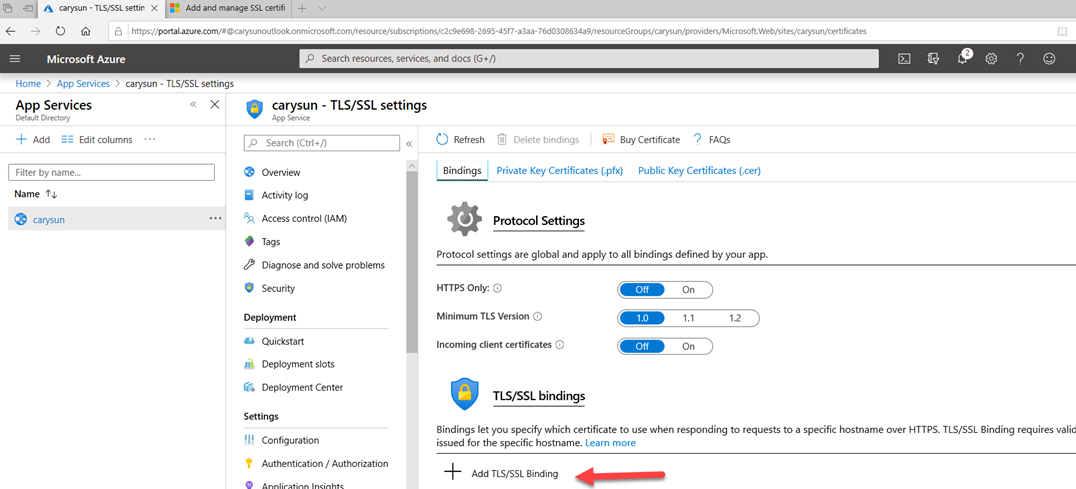The width and height of the screenshot is (1076, 489).
Task: Go to the browser home page icon
Action: tap(86, 31)
